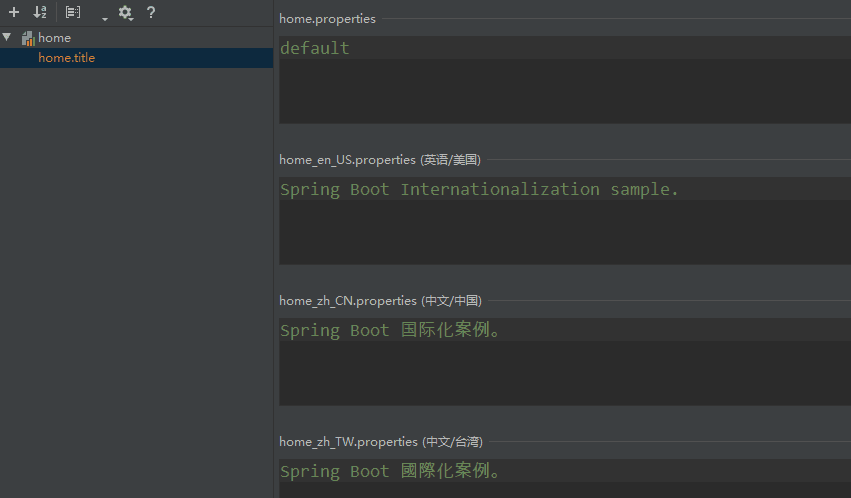Click the question mark help icon
Image resolution: width=851 pixels, height=498 pixels.
pos(151,13)
